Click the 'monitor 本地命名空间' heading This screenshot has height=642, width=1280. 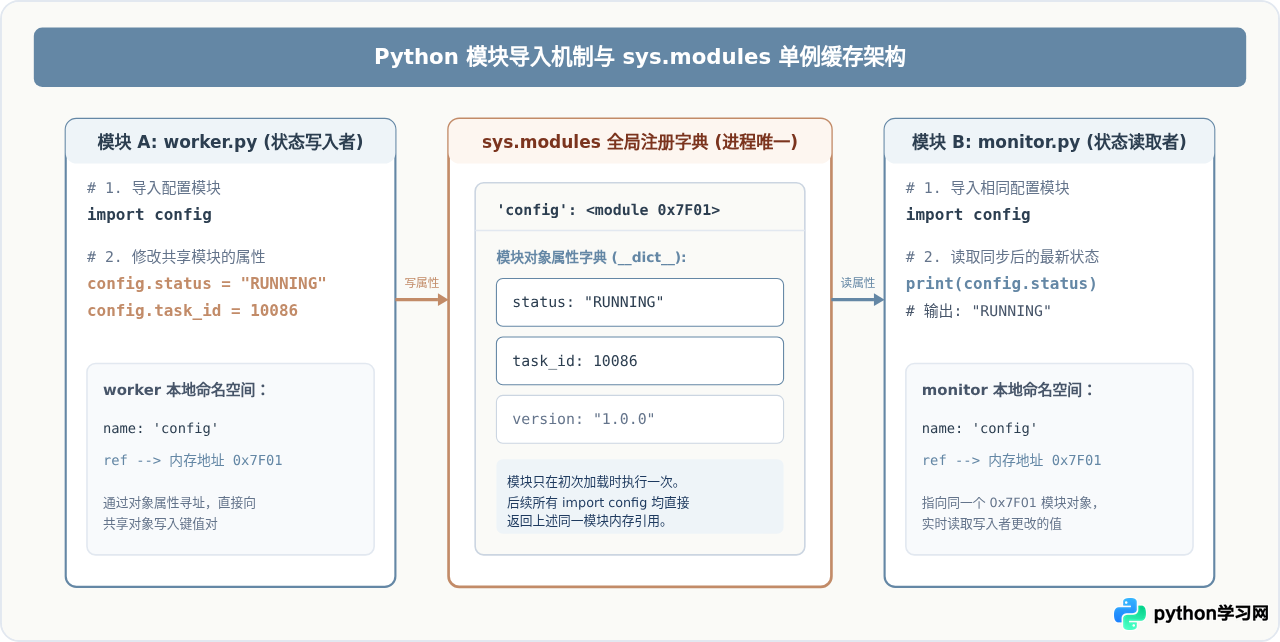point(1008,390)
